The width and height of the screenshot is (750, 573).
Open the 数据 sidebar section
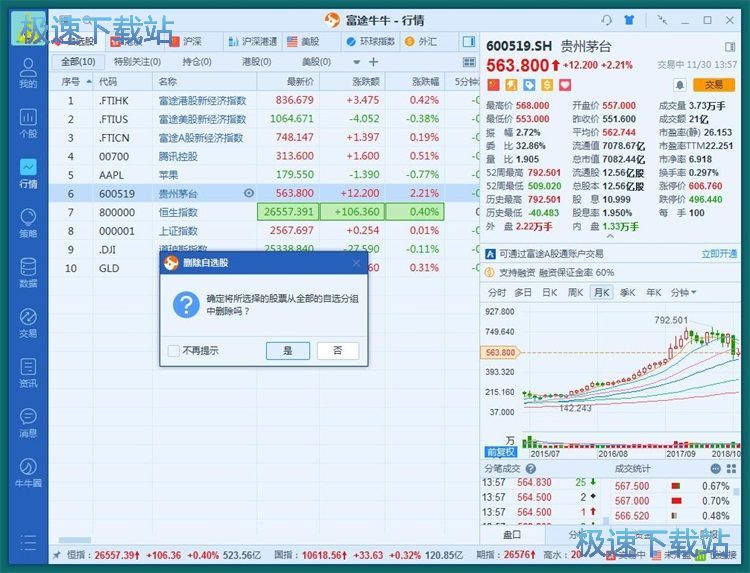pyautogui.click(x=28, y=273)
